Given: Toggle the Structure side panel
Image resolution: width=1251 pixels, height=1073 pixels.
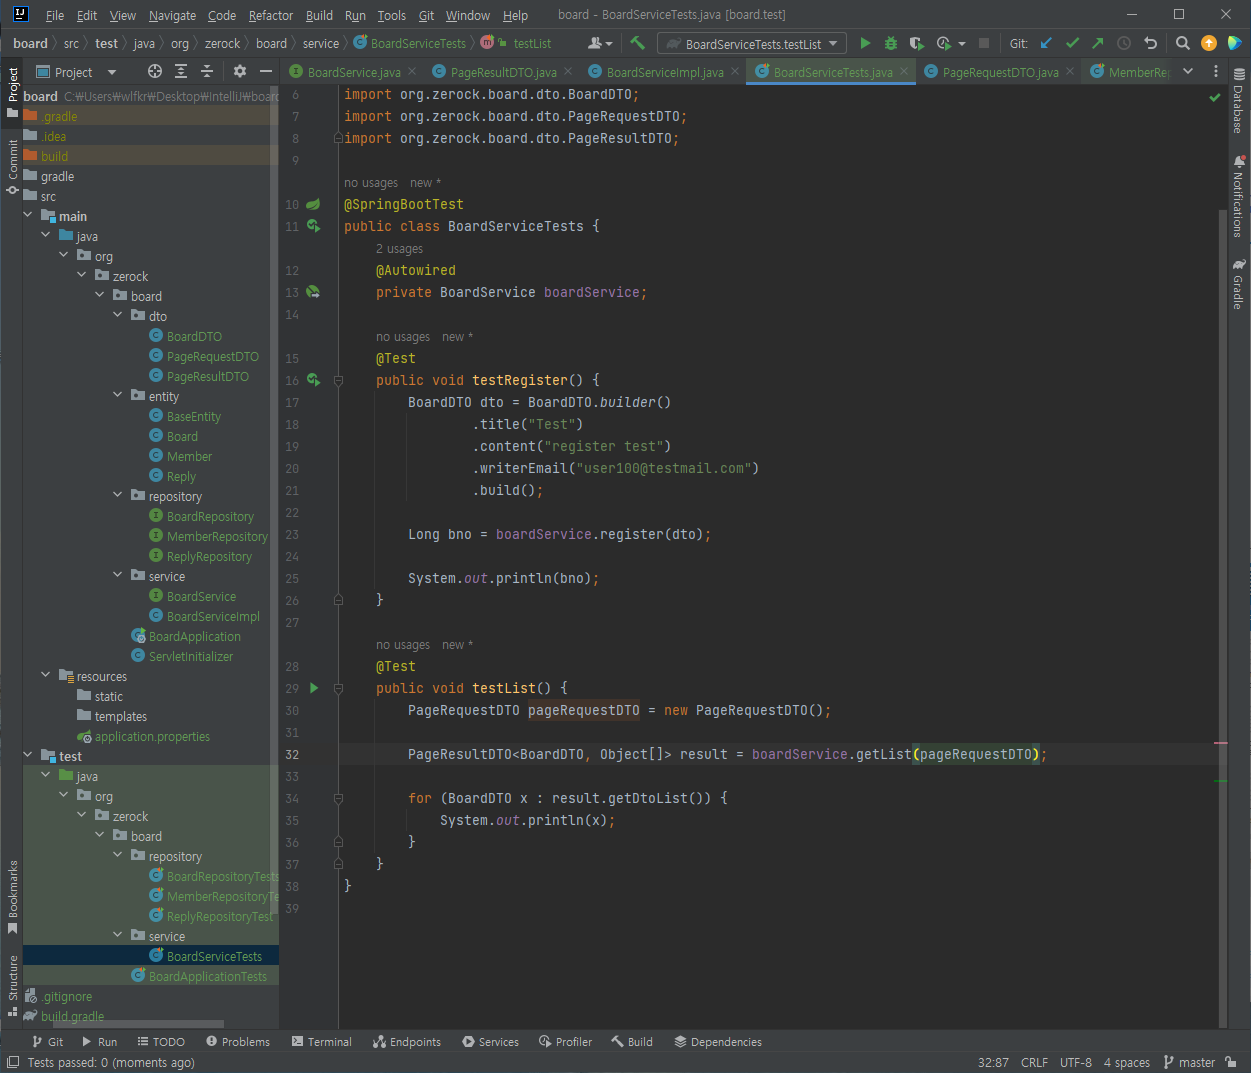Looking at the screenshot, I should (x=13, y=986).
